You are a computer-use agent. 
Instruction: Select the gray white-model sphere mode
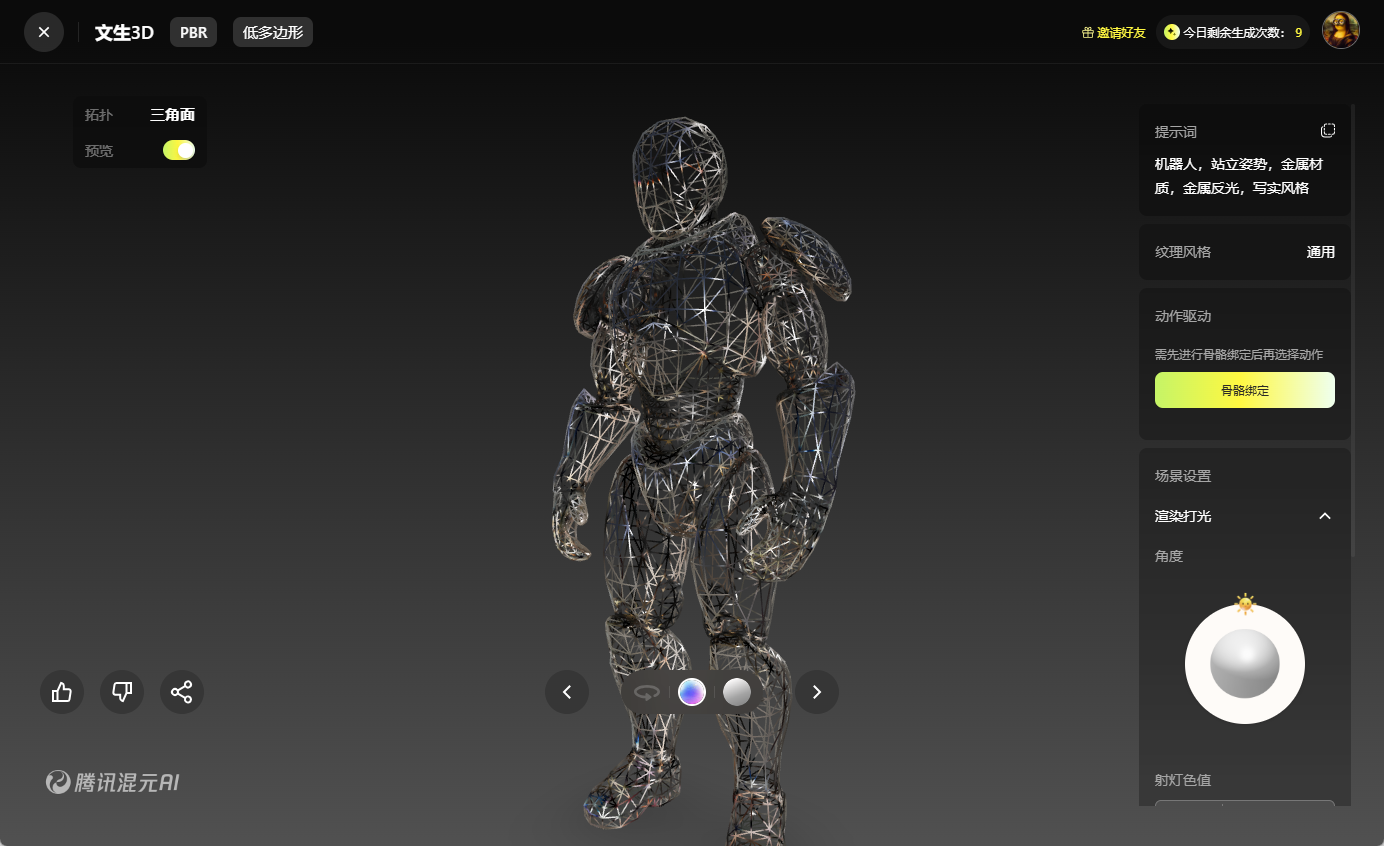click(737, 692)
